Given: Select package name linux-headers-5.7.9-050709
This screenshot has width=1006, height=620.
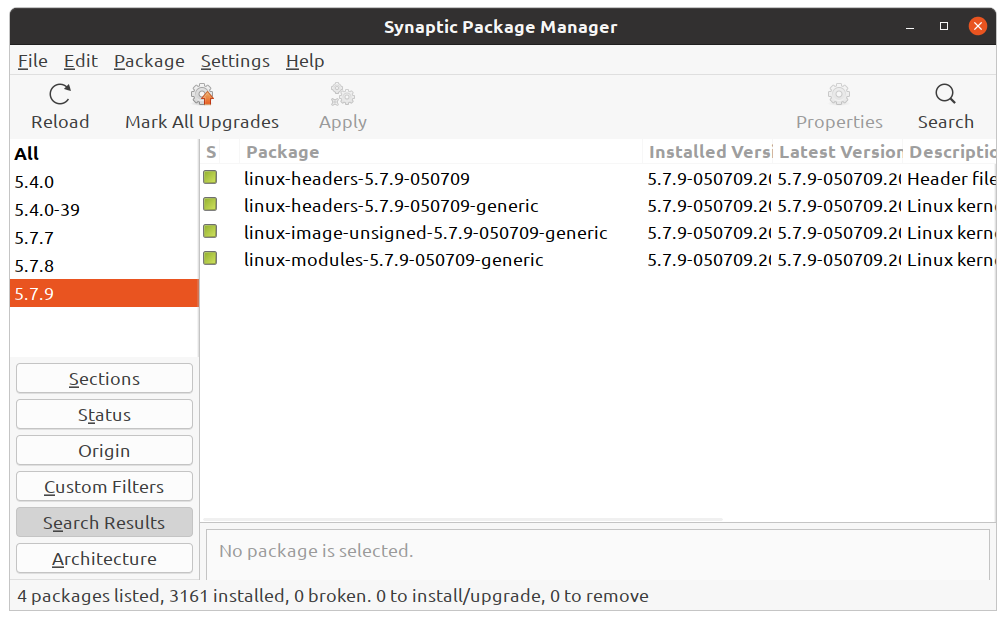Looking at the screenshot, I should point(357,178).
